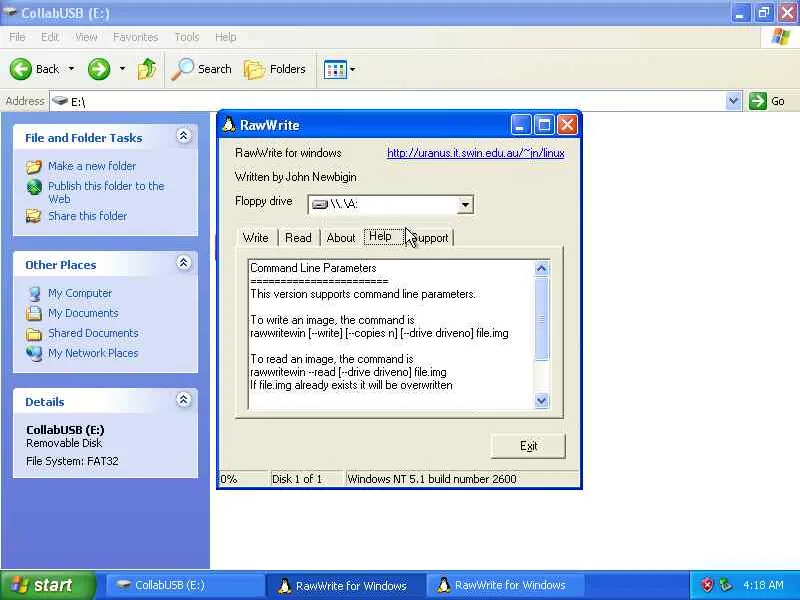Click the second RawWrite for Windows taskbar button
This screenshot has width=800, height=600.
click(505, 585)
